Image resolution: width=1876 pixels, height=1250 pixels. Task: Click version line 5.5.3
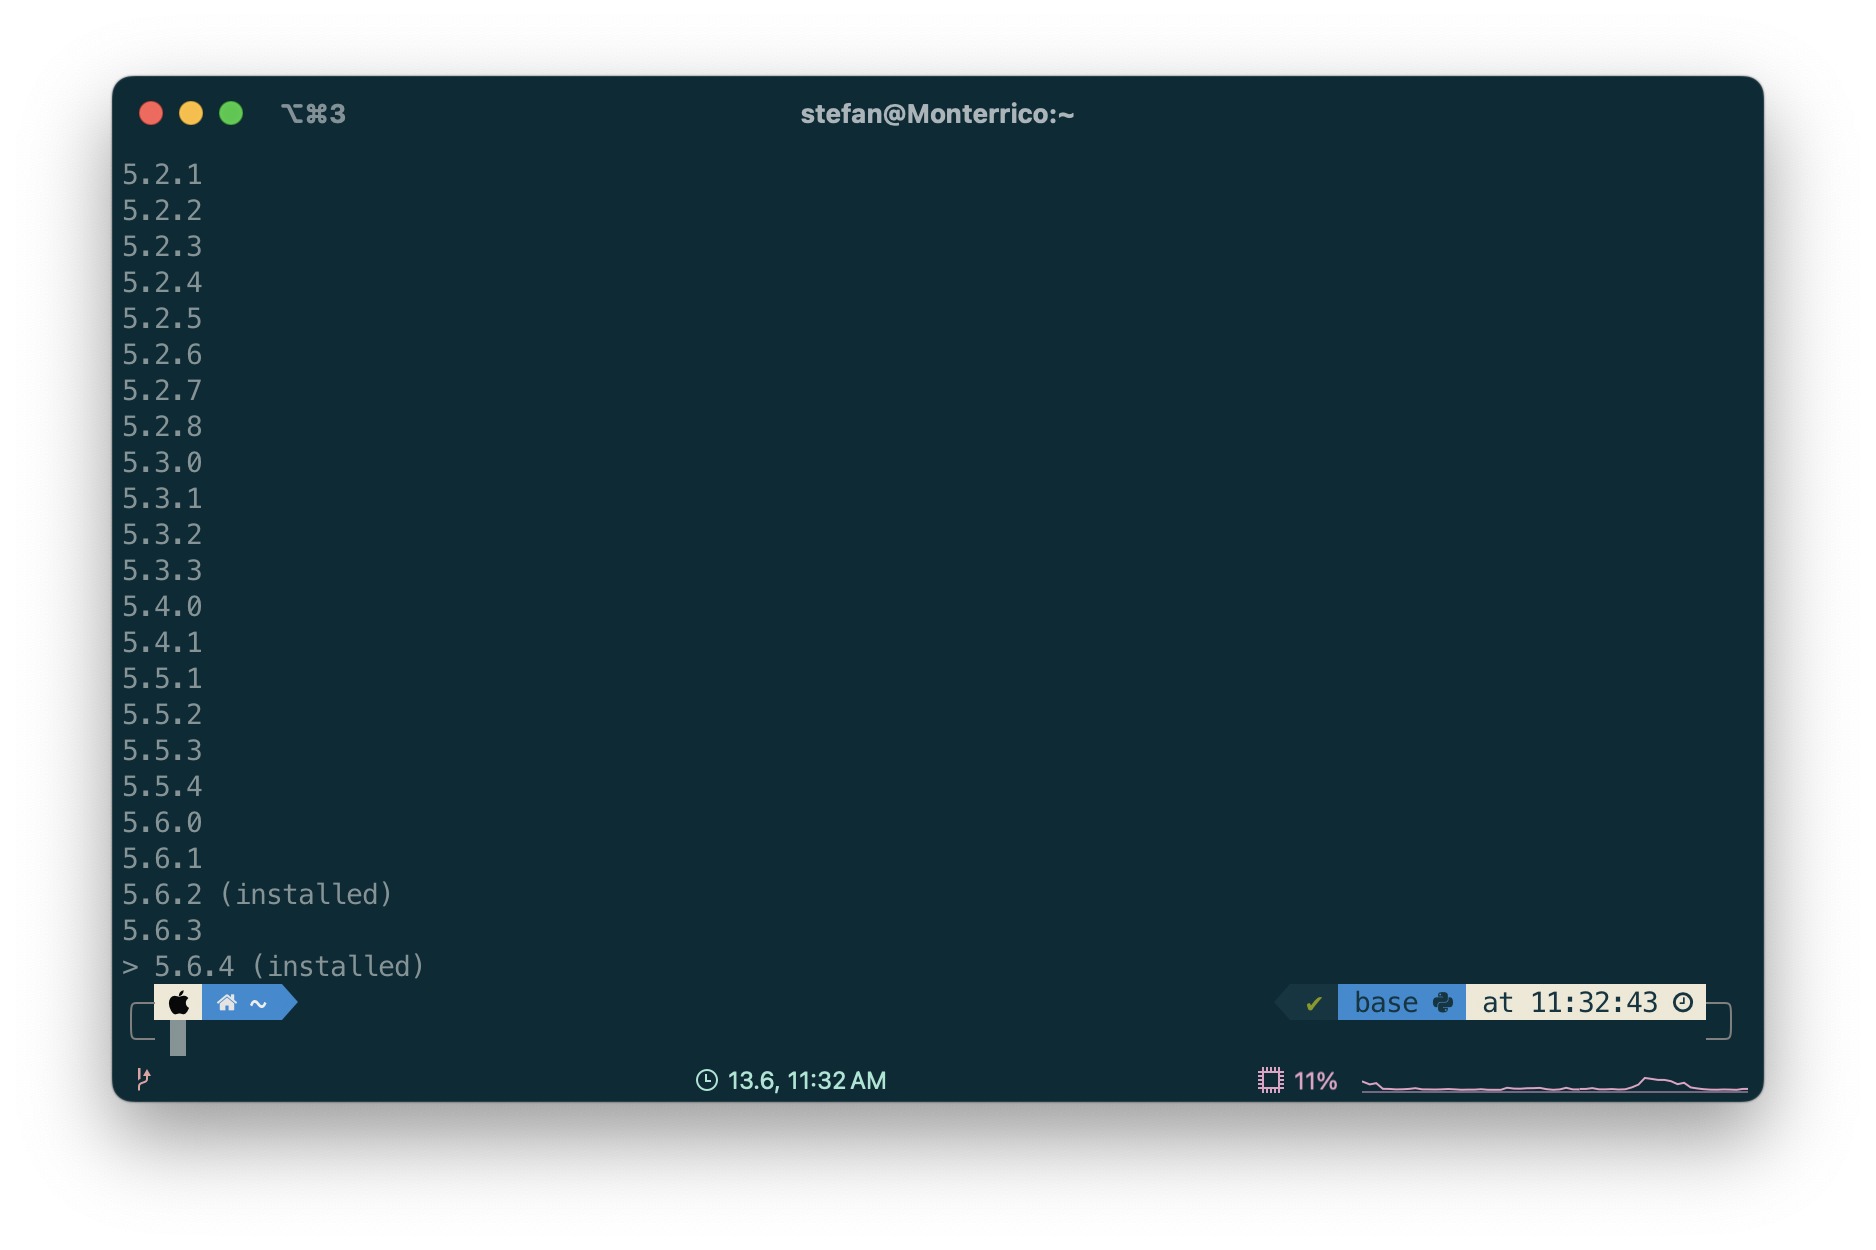(x=162, y=751)
